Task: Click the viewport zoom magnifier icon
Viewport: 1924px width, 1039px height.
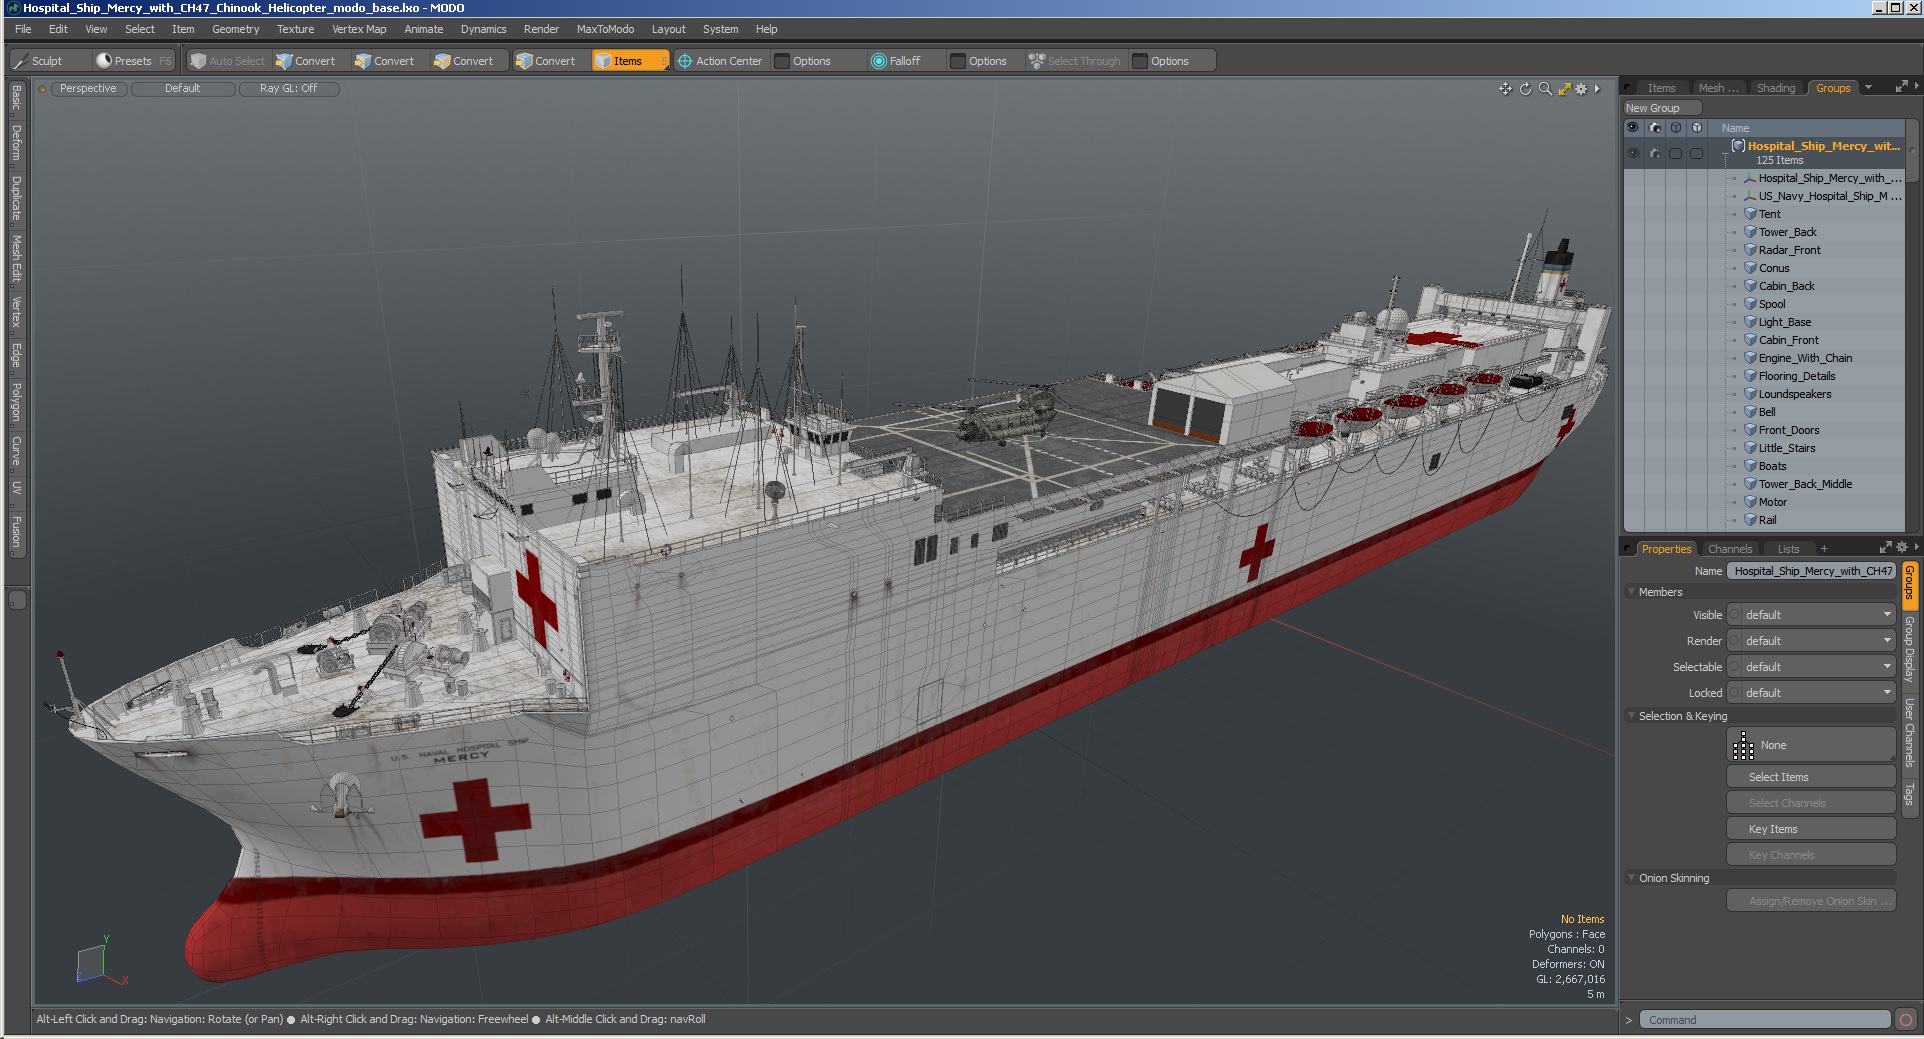Action: [1545, 89]
